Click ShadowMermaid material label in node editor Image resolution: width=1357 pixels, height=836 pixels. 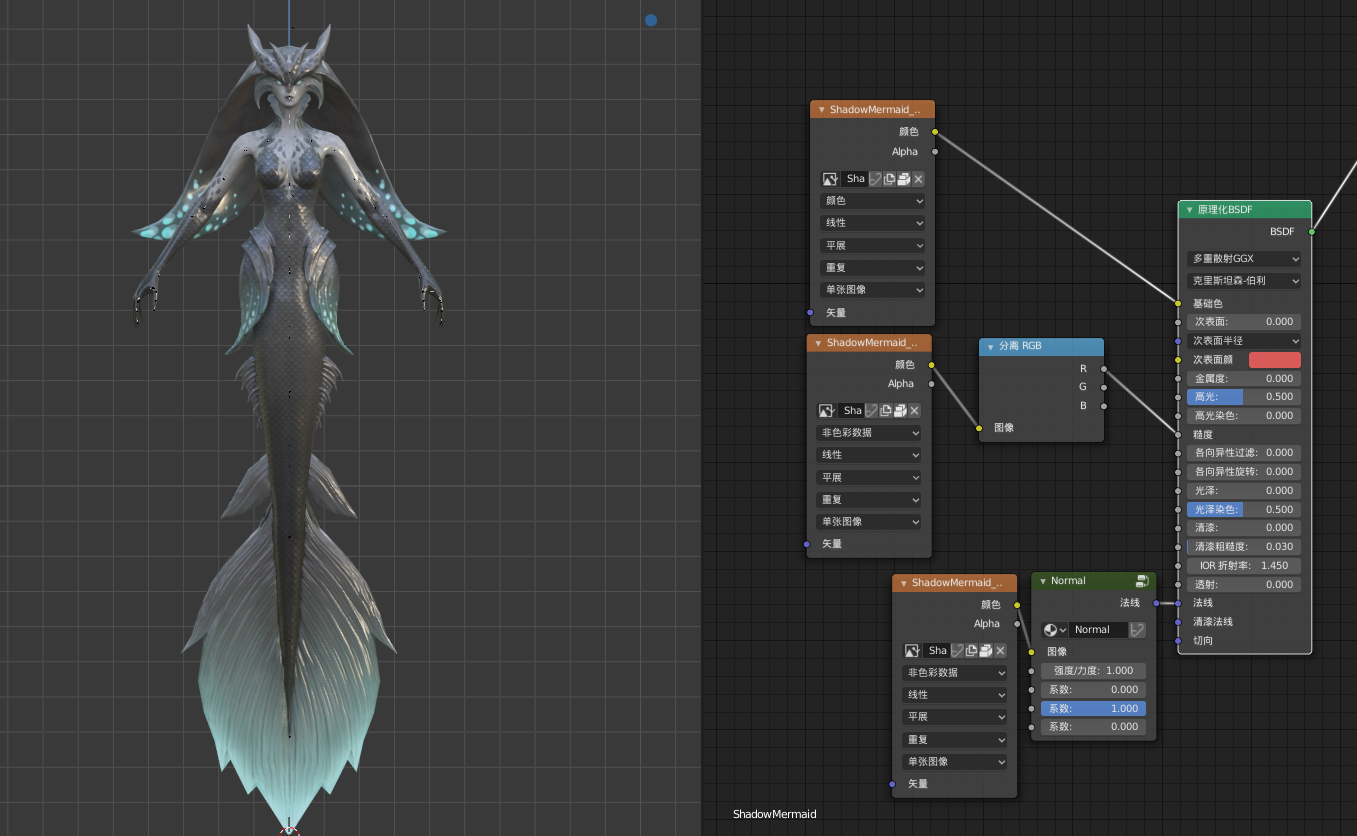(x=774, y=814)
